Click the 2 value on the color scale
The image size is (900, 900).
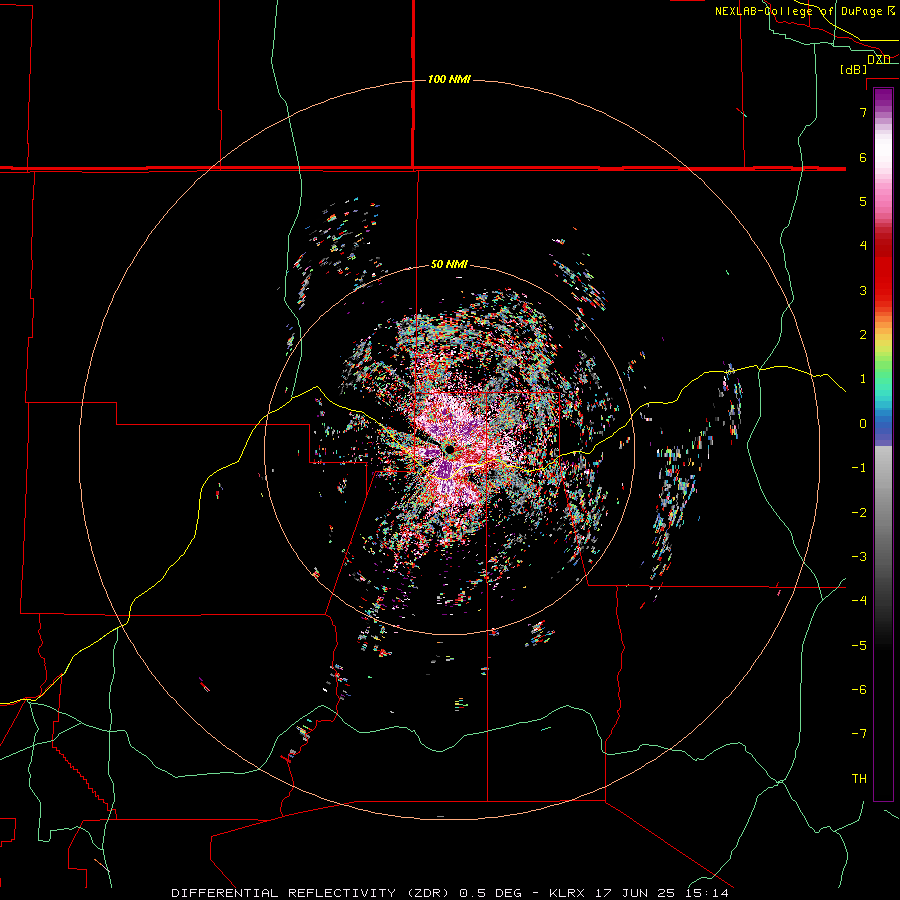coord(863,335)
